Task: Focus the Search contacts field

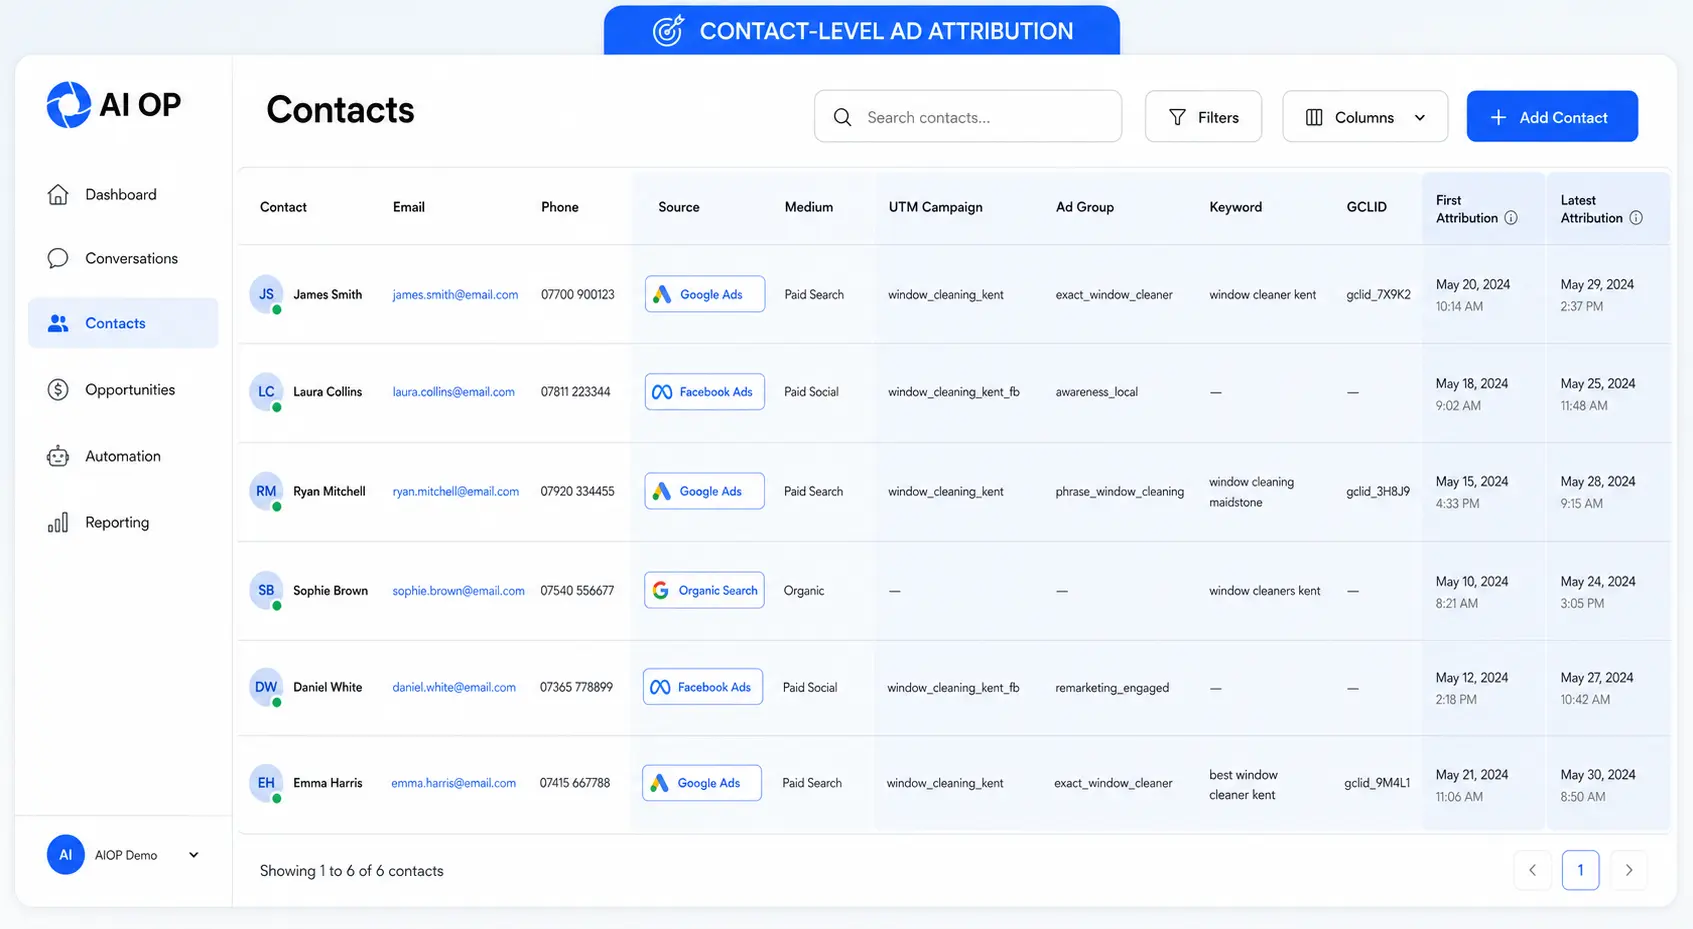Action: click(968, 117)
